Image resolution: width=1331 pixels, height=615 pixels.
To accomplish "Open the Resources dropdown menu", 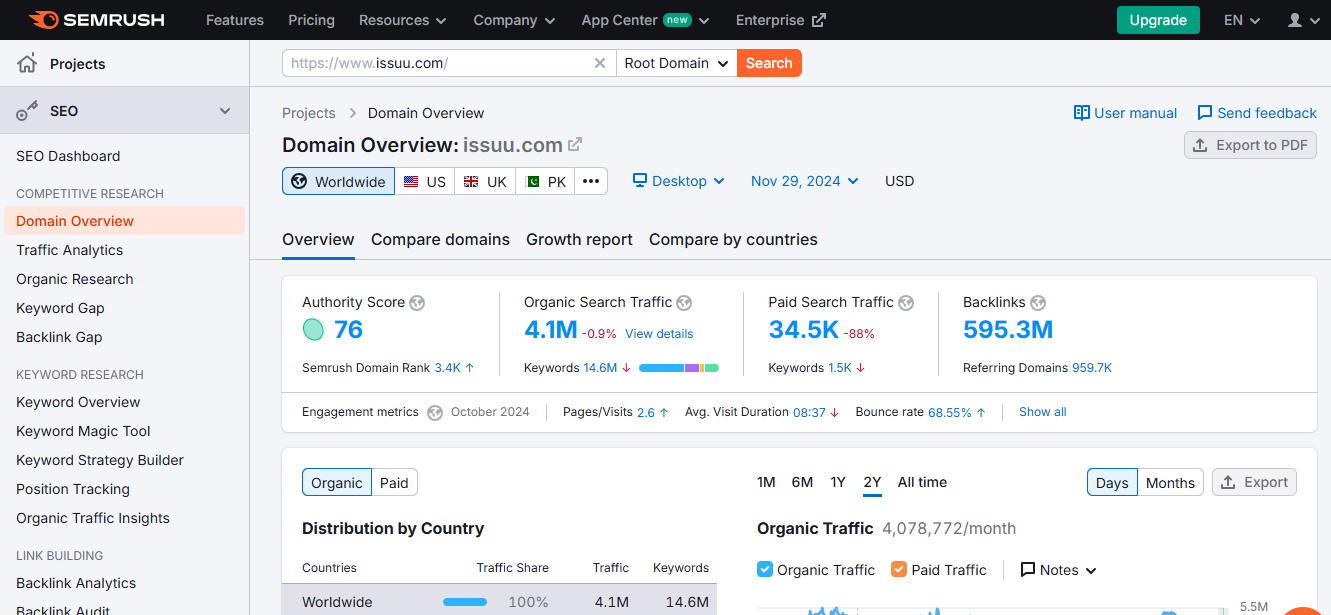I will click(x=403, y=20).
